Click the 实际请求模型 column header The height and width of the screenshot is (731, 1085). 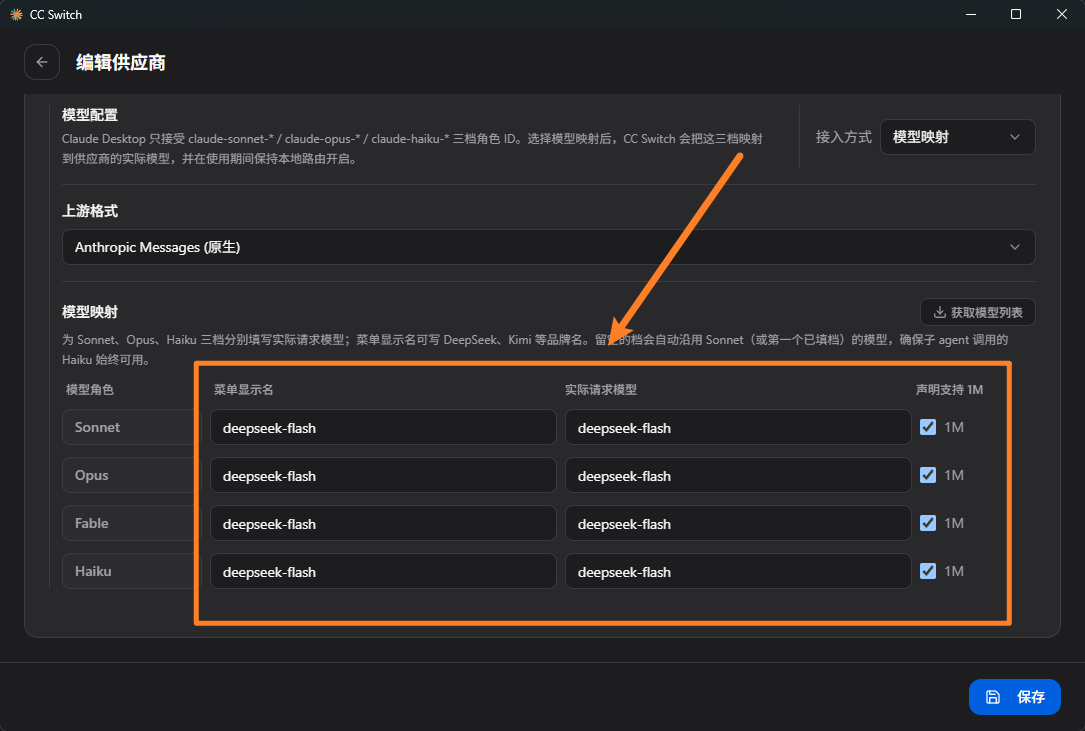[601, 390]
